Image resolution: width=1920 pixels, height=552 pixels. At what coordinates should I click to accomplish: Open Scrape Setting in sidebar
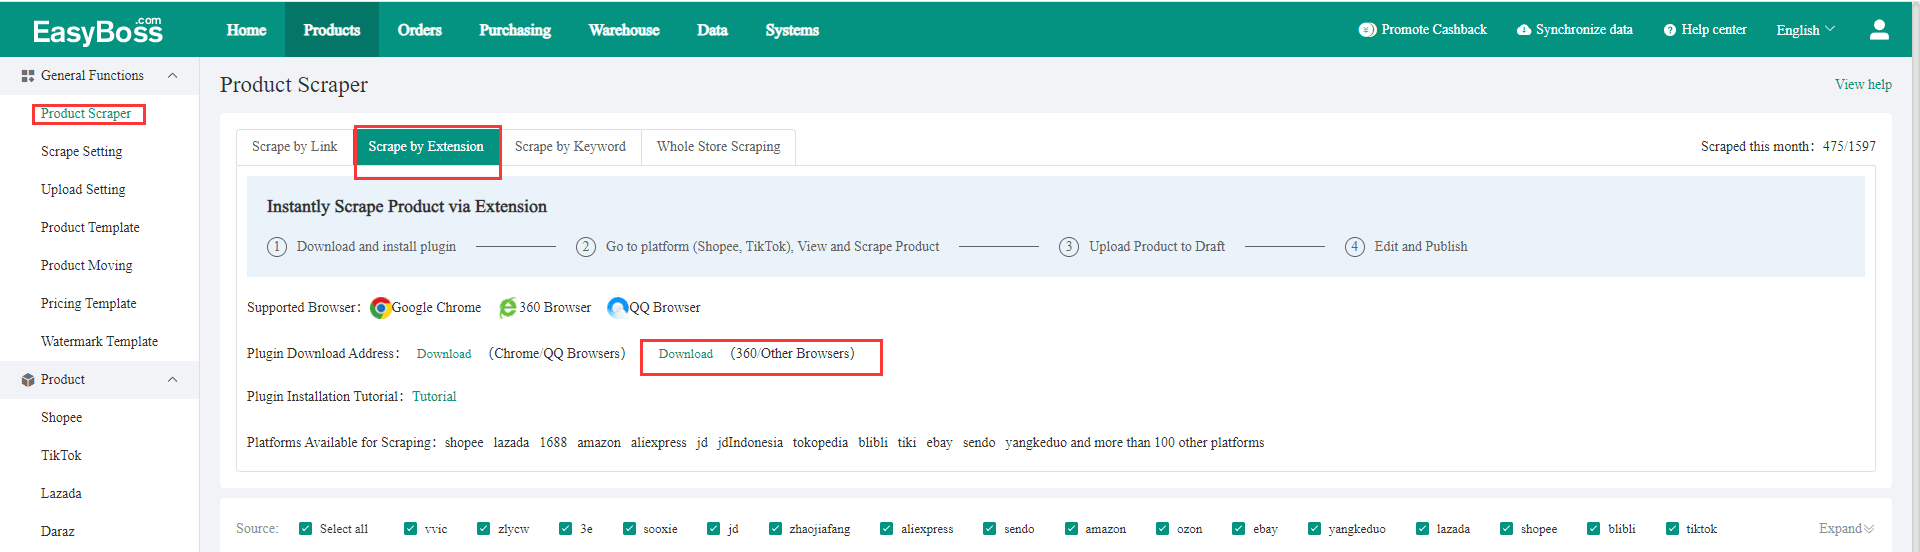[82, 152]
